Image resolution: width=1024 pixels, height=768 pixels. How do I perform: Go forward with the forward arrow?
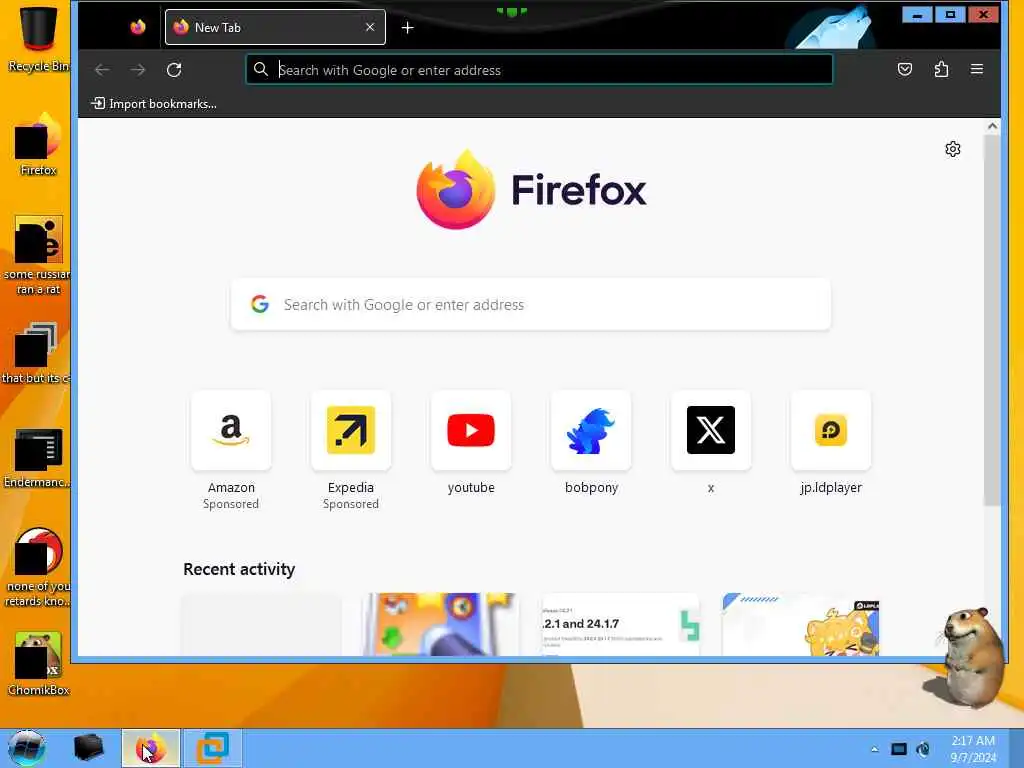click(138, 69)
